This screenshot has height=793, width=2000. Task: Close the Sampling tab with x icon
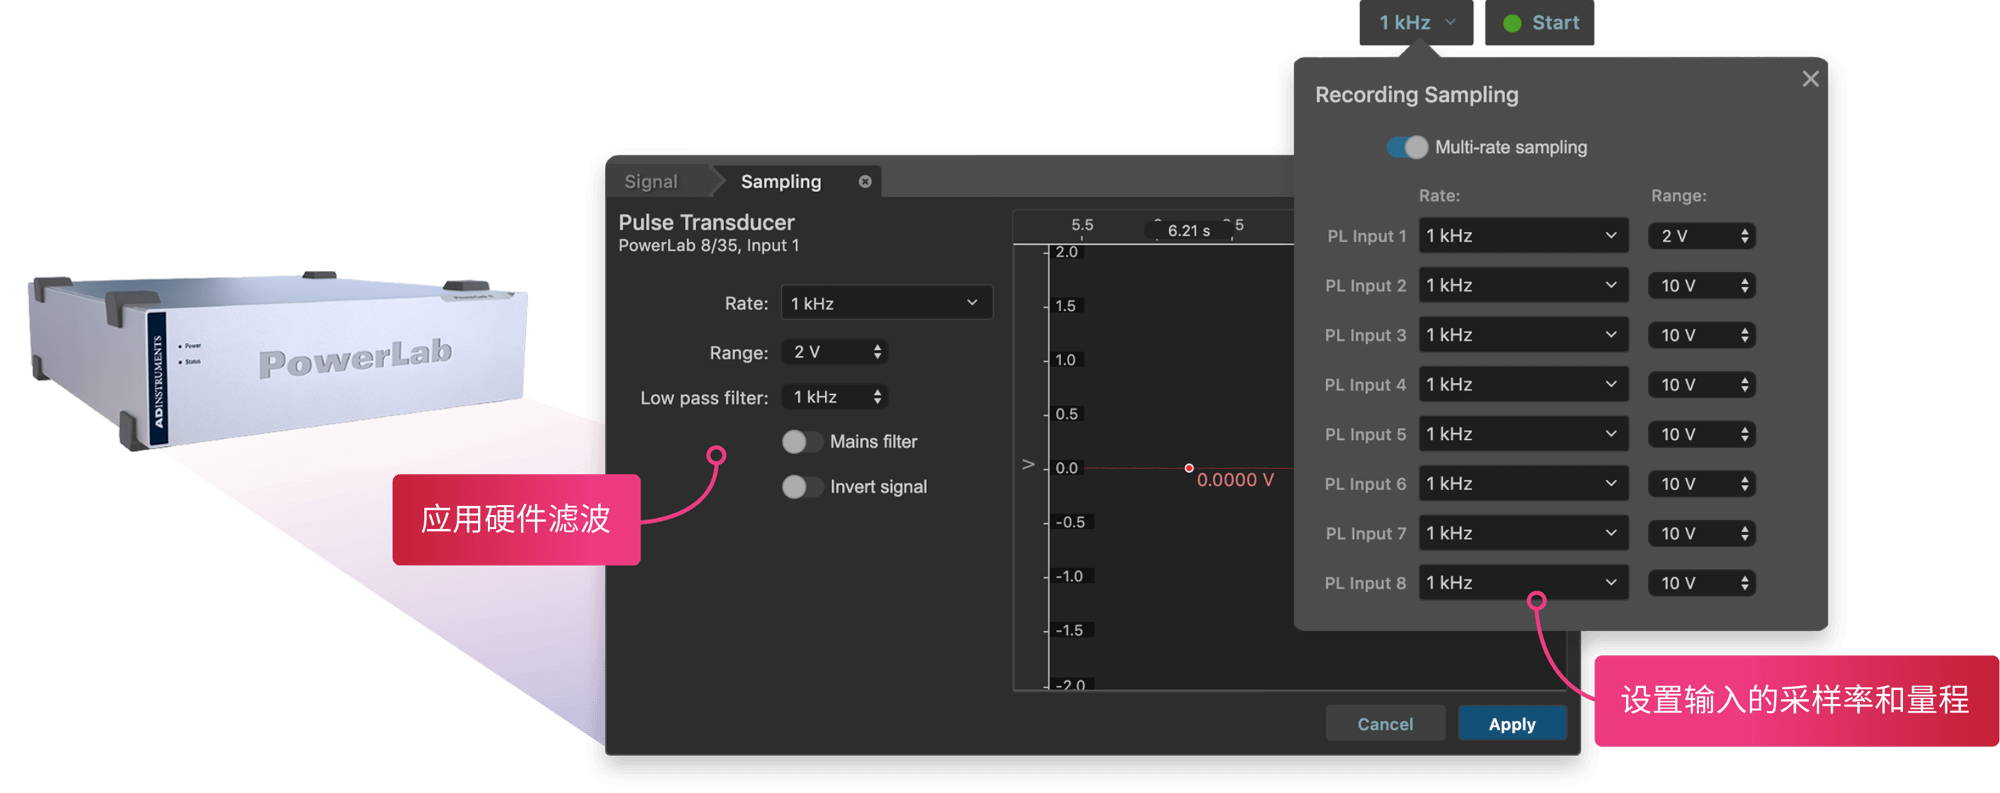pyautogui.click(x=865, y=182)
